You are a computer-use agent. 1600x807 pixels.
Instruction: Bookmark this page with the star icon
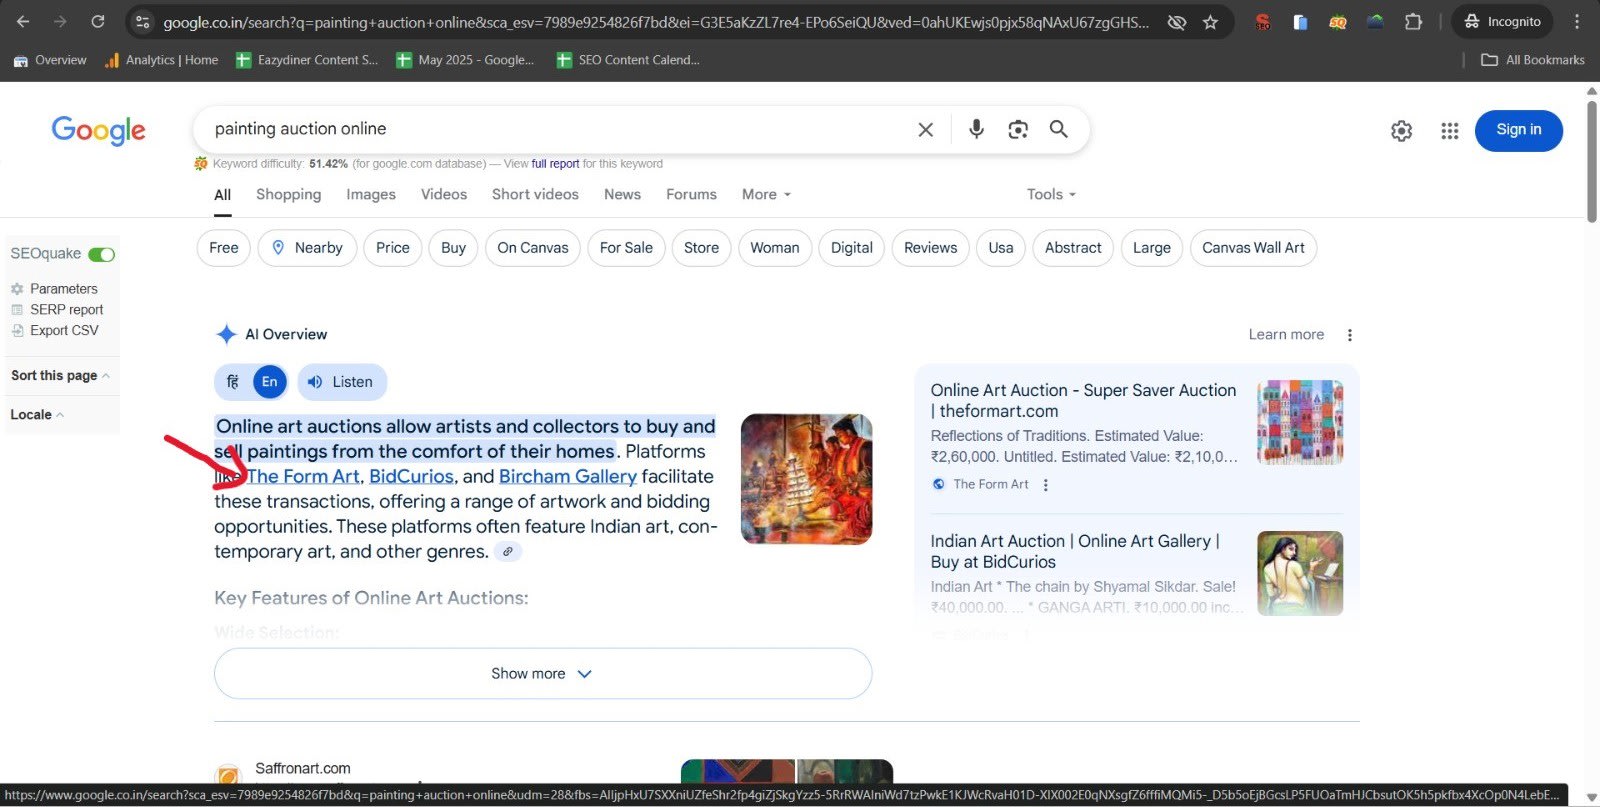click(x=1210, y=22)
